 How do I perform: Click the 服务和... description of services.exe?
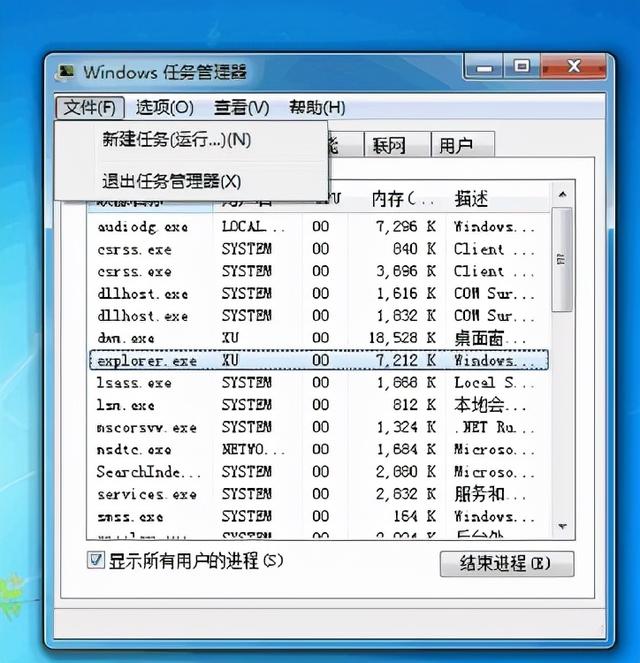click(x=490, y=494)
